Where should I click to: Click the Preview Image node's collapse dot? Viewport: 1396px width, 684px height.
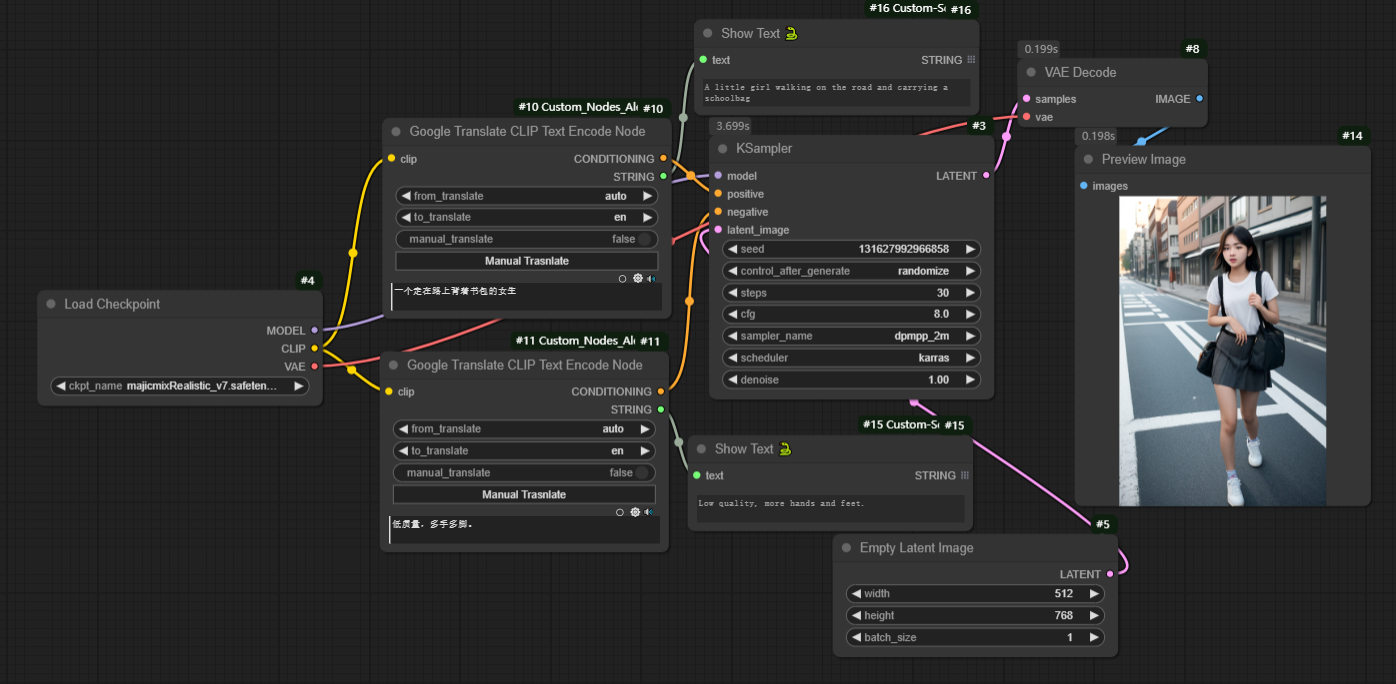(1088, 160)
